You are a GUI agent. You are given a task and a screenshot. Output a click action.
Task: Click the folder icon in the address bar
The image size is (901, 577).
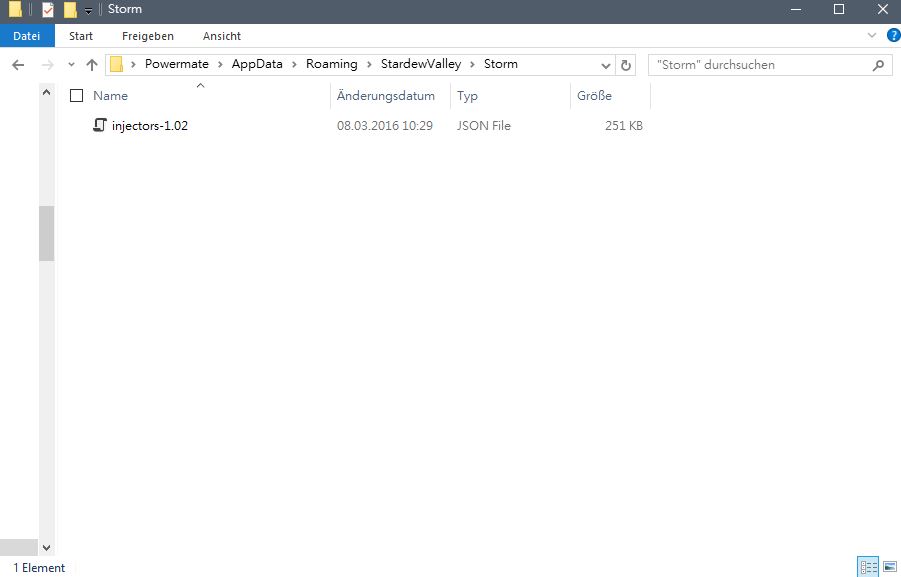116,63
